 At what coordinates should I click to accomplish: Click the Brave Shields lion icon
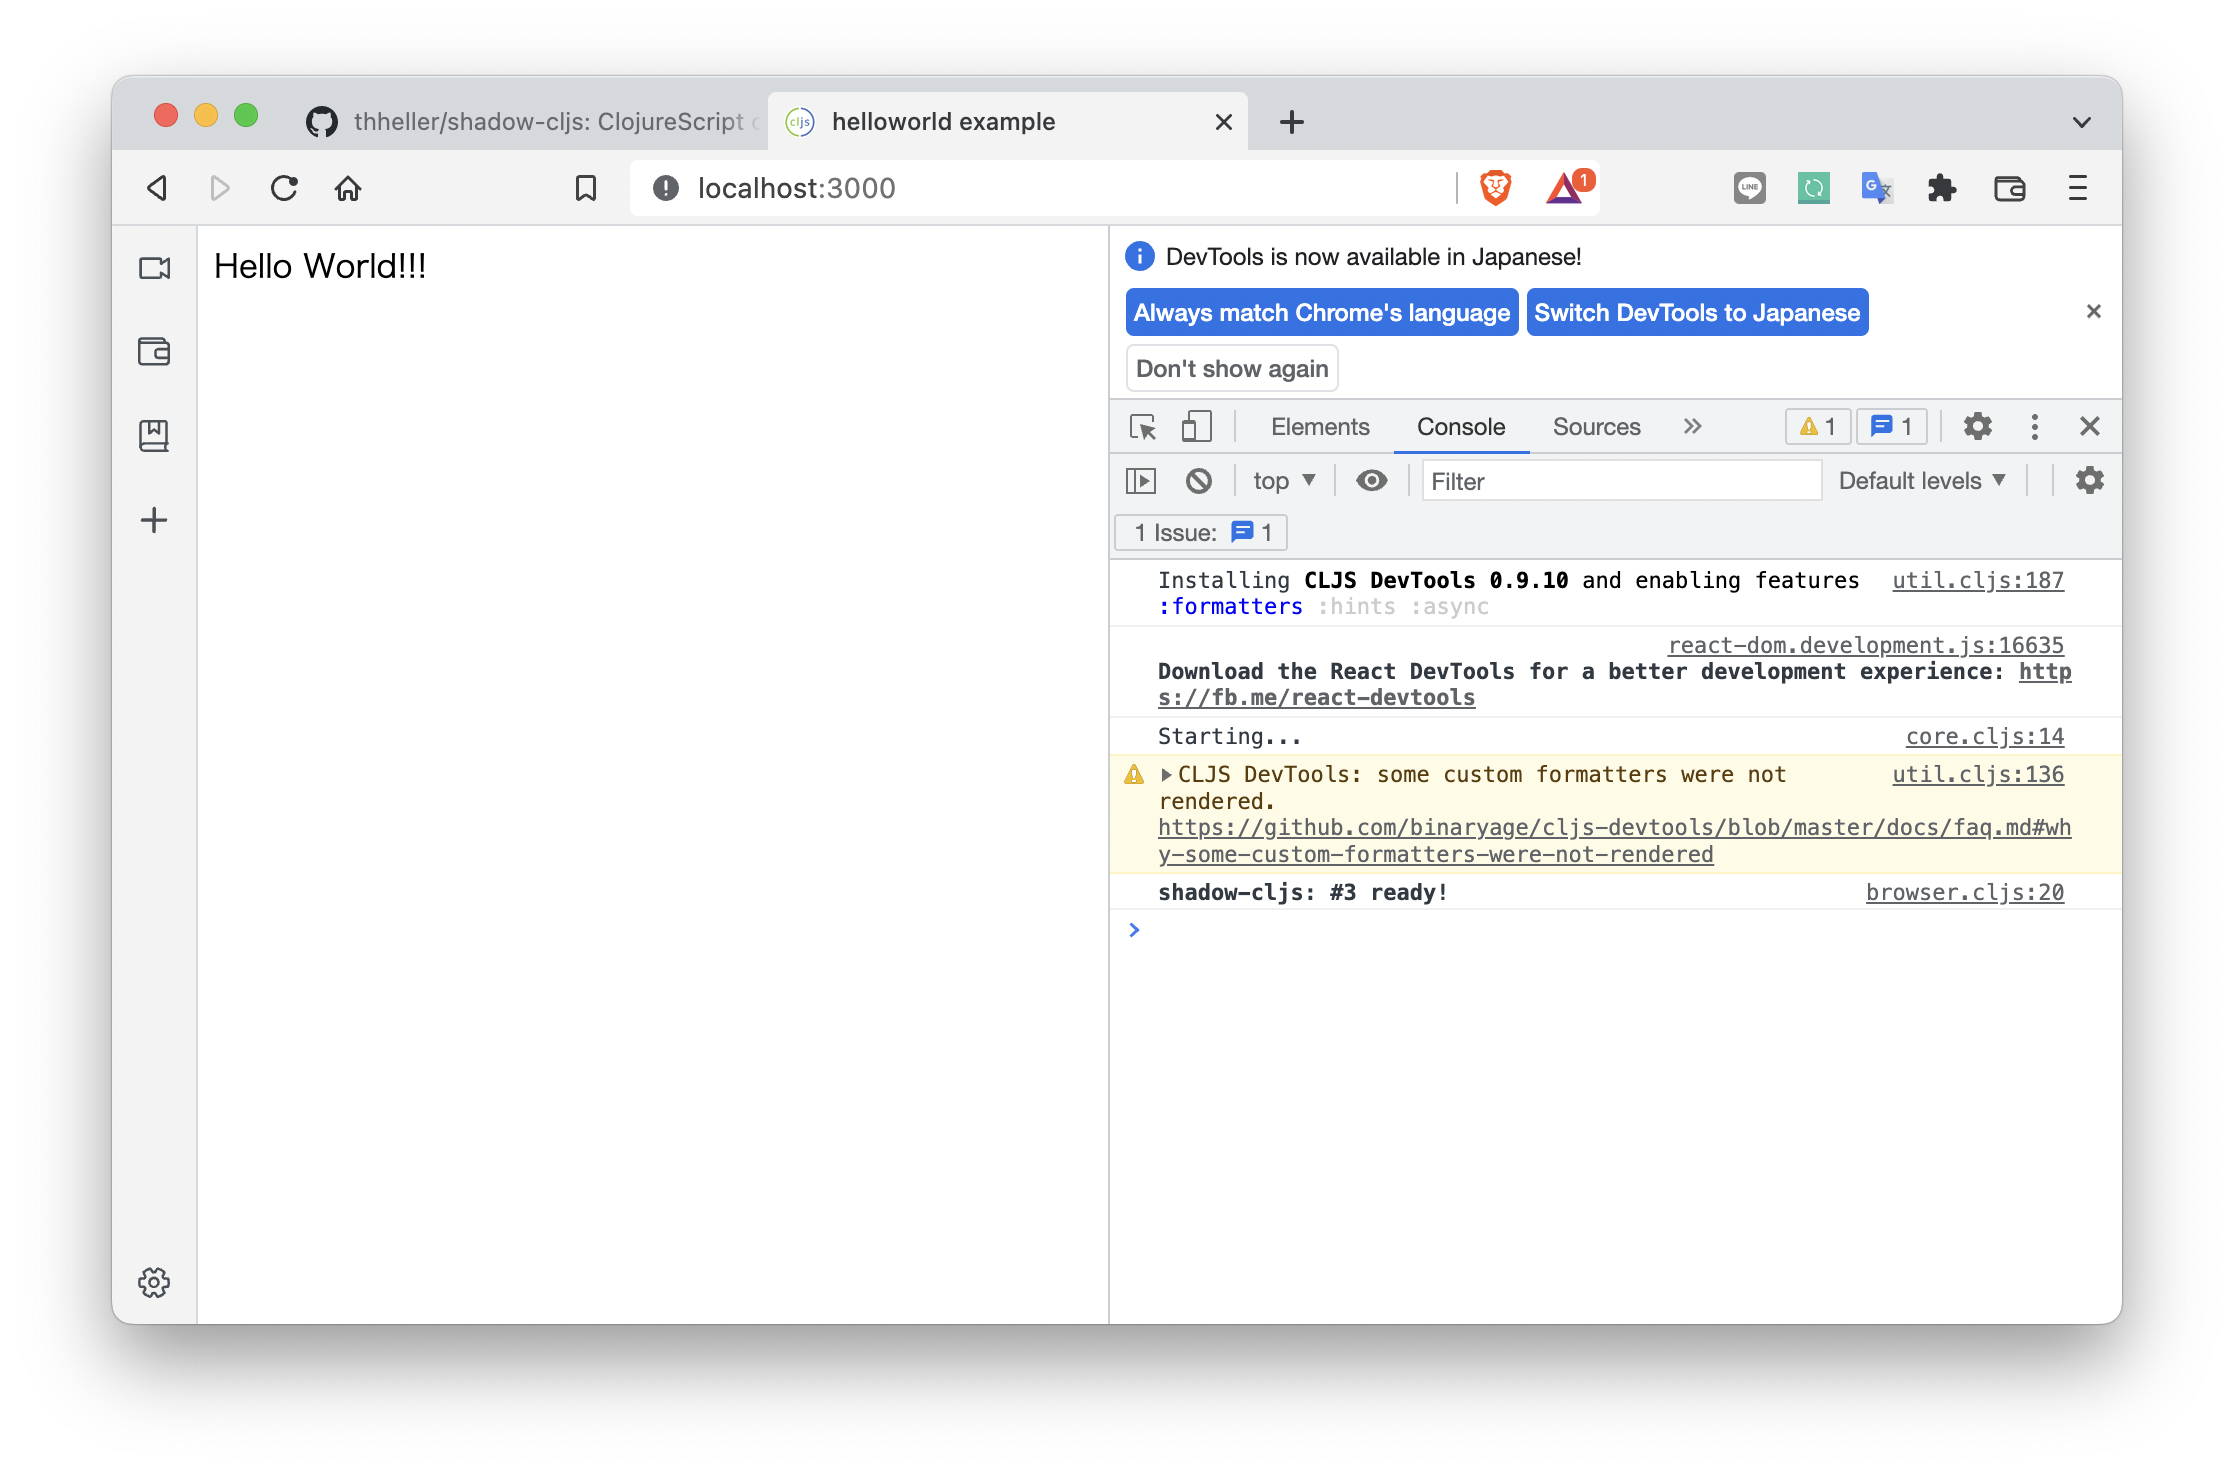point(1495,188)
